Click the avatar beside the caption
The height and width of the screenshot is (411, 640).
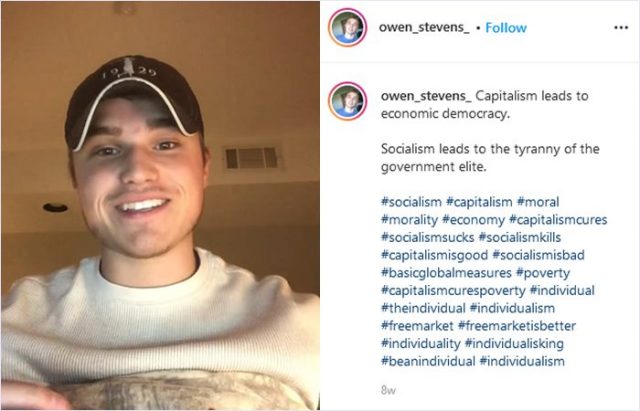coord(348,101)
